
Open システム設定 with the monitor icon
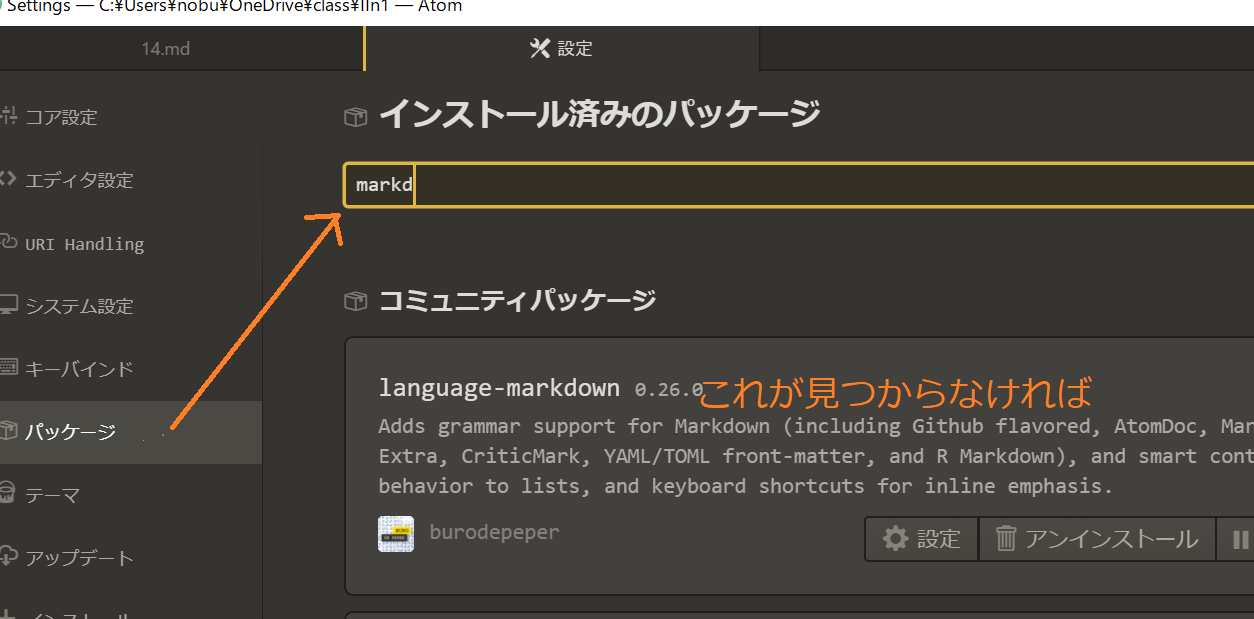coord(9,305)
